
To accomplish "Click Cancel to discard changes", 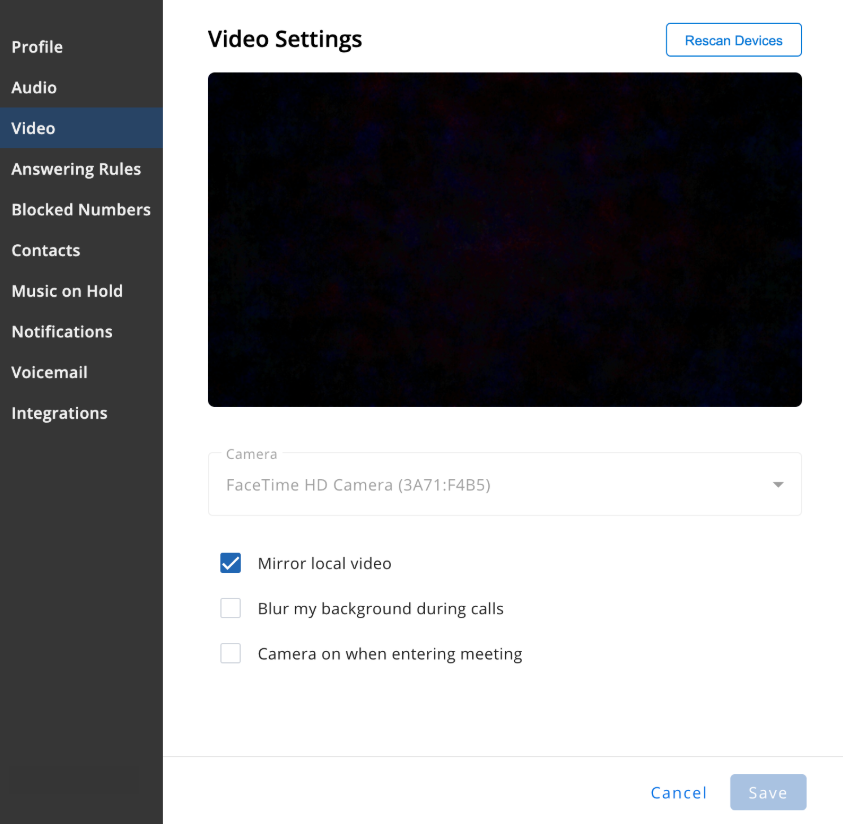I will click(x=678, y=793).
